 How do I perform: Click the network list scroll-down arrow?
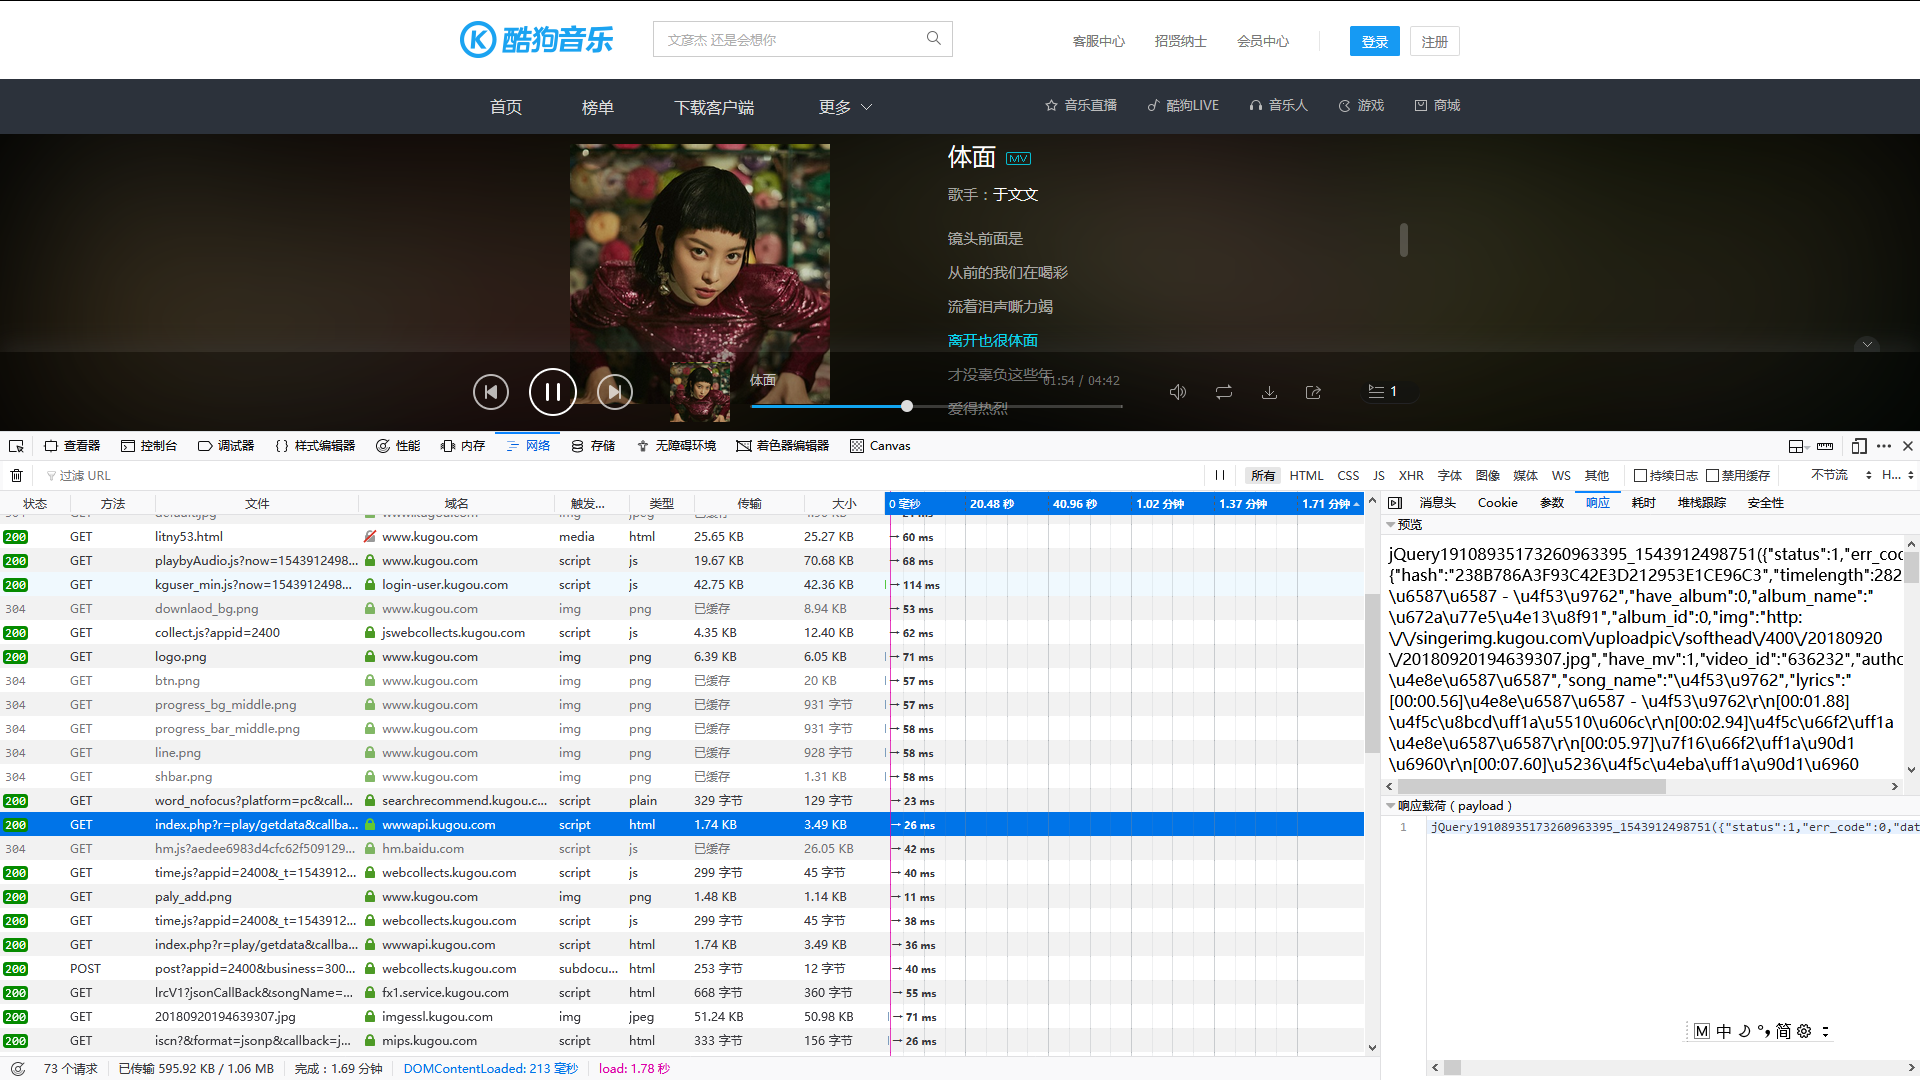click(x=1372, y=1048)
